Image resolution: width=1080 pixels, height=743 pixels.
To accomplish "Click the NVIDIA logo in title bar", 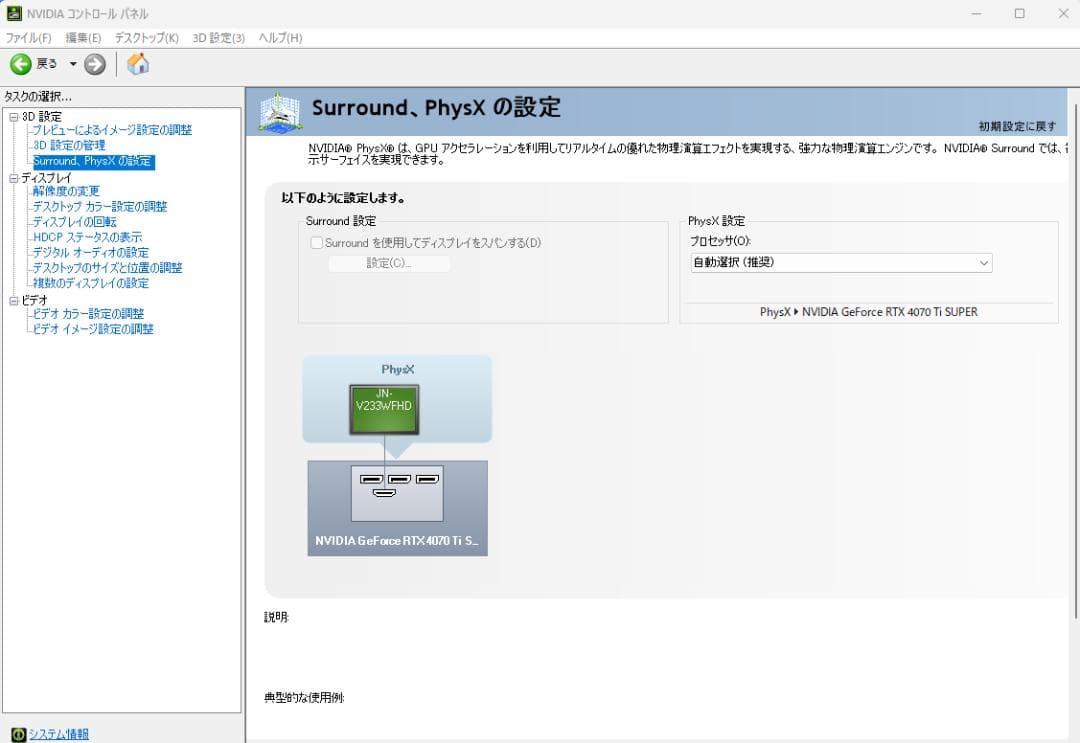I will [x=14, y=13].
